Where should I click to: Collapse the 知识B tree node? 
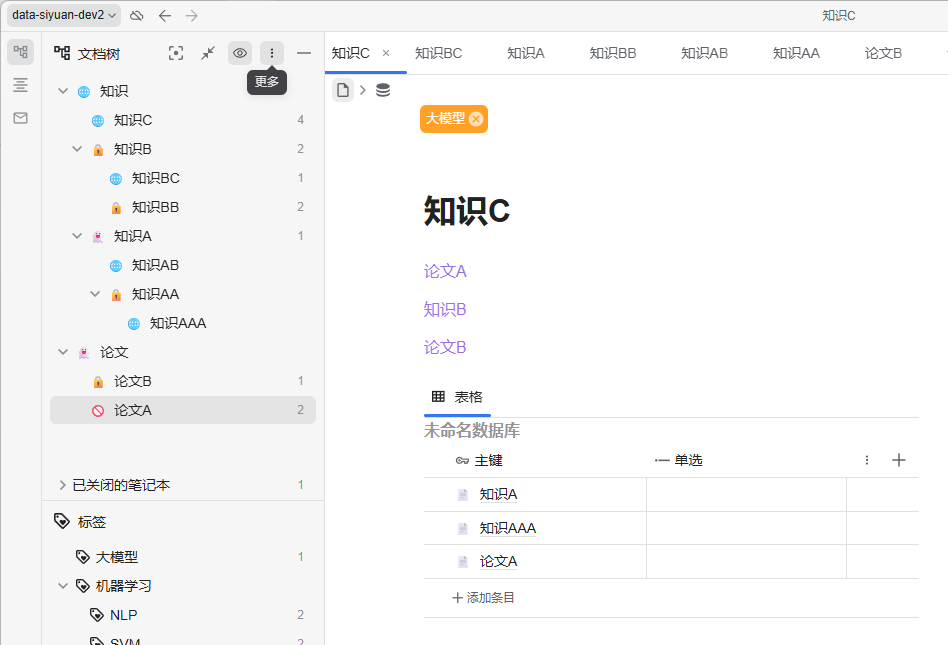pos(77,149)
